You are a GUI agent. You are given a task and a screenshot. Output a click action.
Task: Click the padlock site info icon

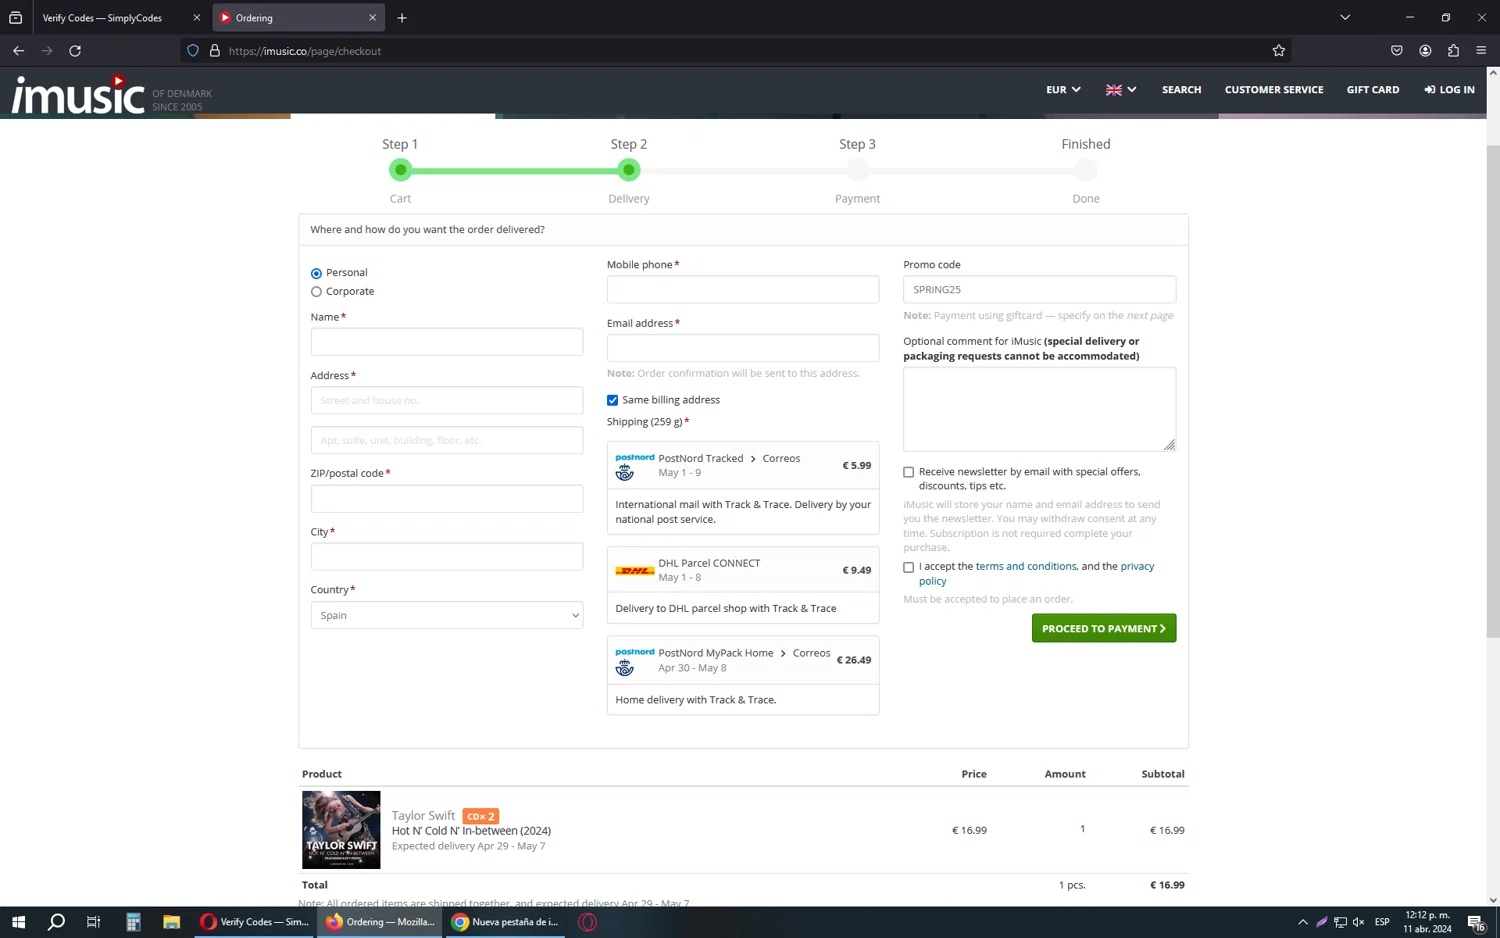tap(214, 51)
